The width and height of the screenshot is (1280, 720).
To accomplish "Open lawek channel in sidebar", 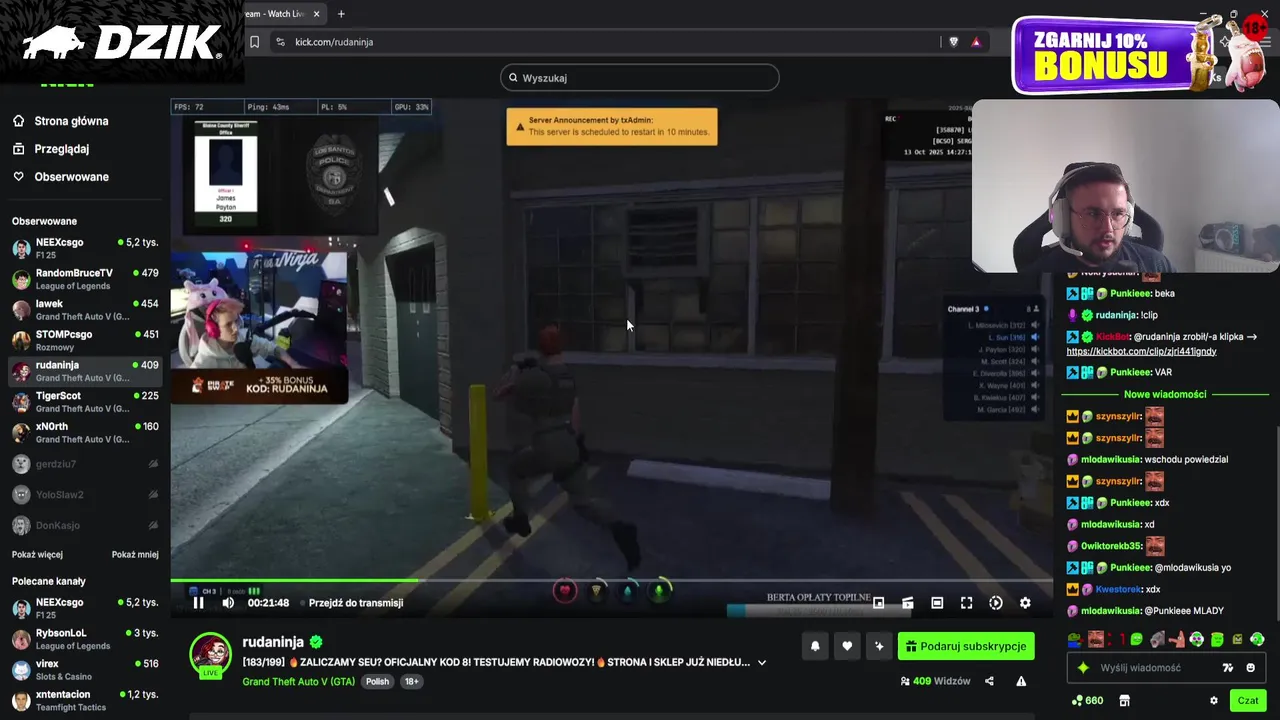I will [x=85, y=310].
